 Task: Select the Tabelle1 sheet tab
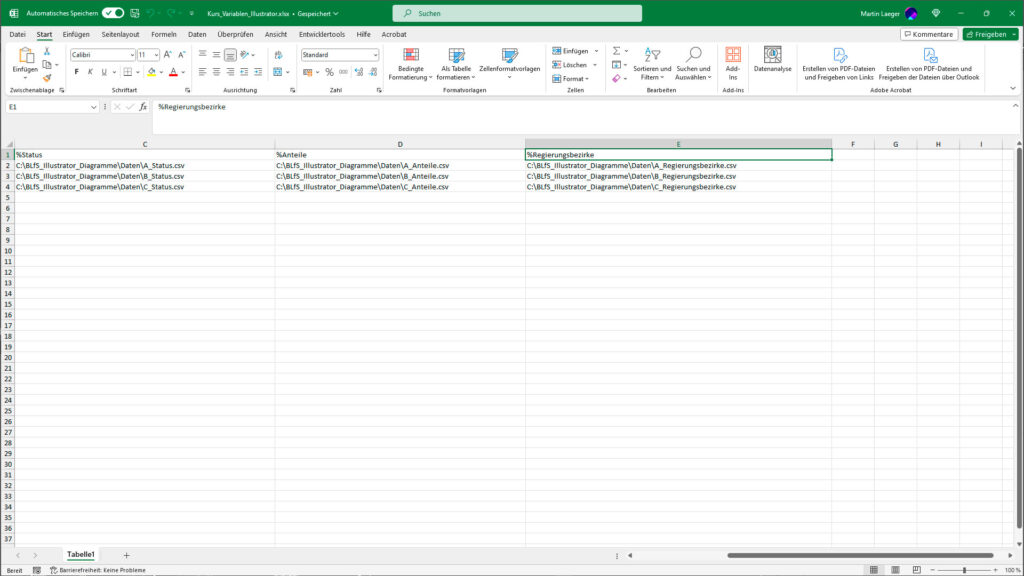80,554
